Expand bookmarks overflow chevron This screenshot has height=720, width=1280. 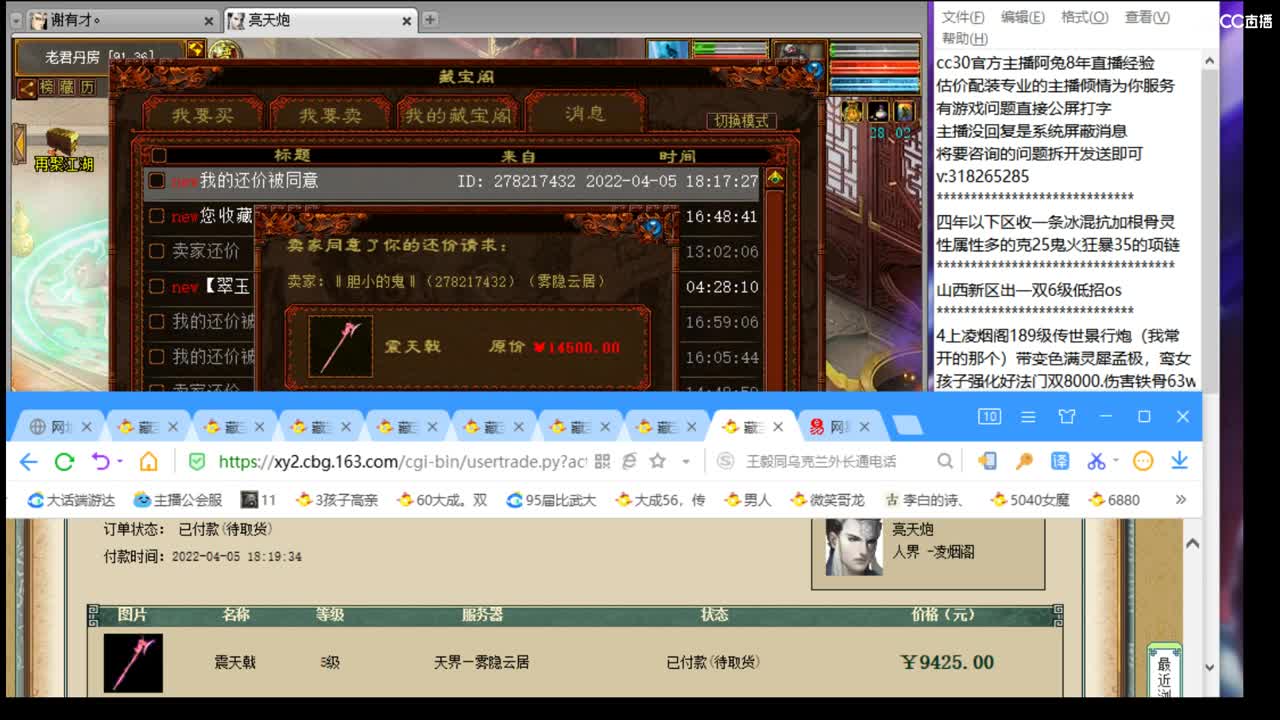(1180, 499)
